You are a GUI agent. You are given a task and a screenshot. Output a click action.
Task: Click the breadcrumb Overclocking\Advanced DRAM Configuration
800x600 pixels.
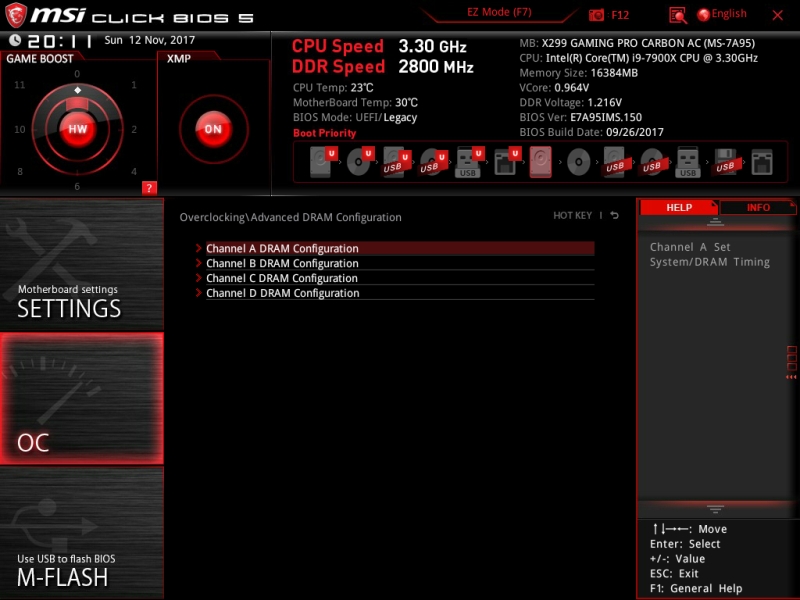[x=290, y=217]
